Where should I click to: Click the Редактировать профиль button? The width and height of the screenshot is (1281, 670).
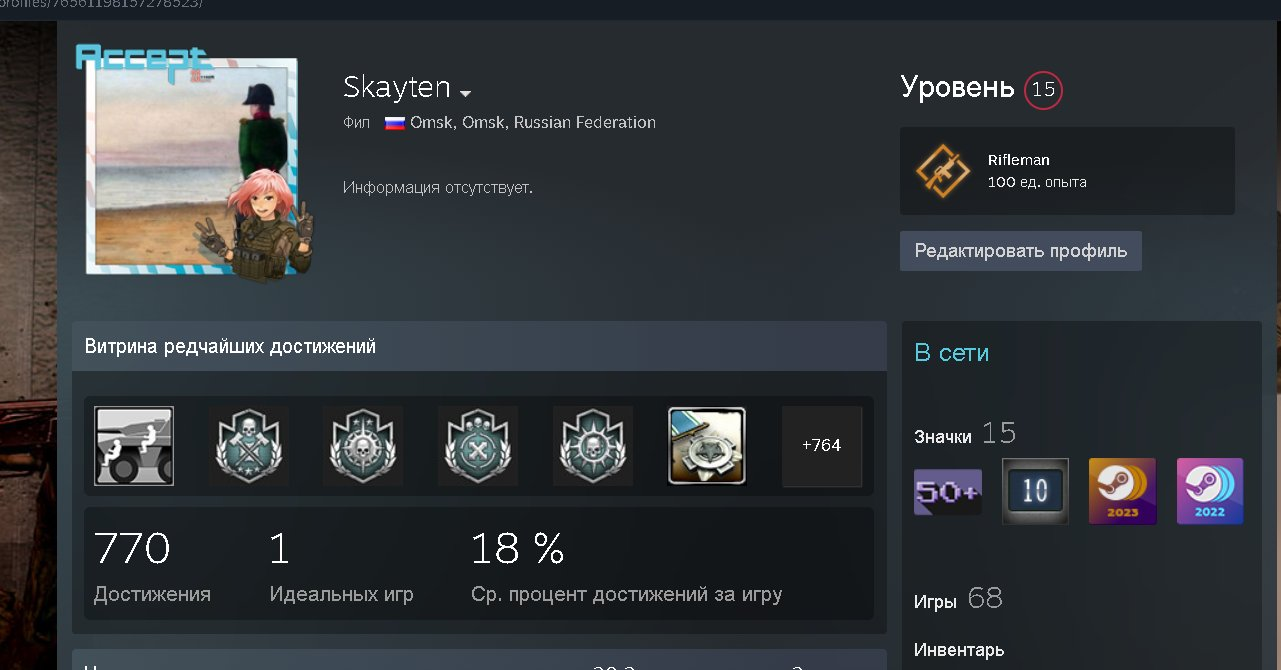[x=1021, y=251]
